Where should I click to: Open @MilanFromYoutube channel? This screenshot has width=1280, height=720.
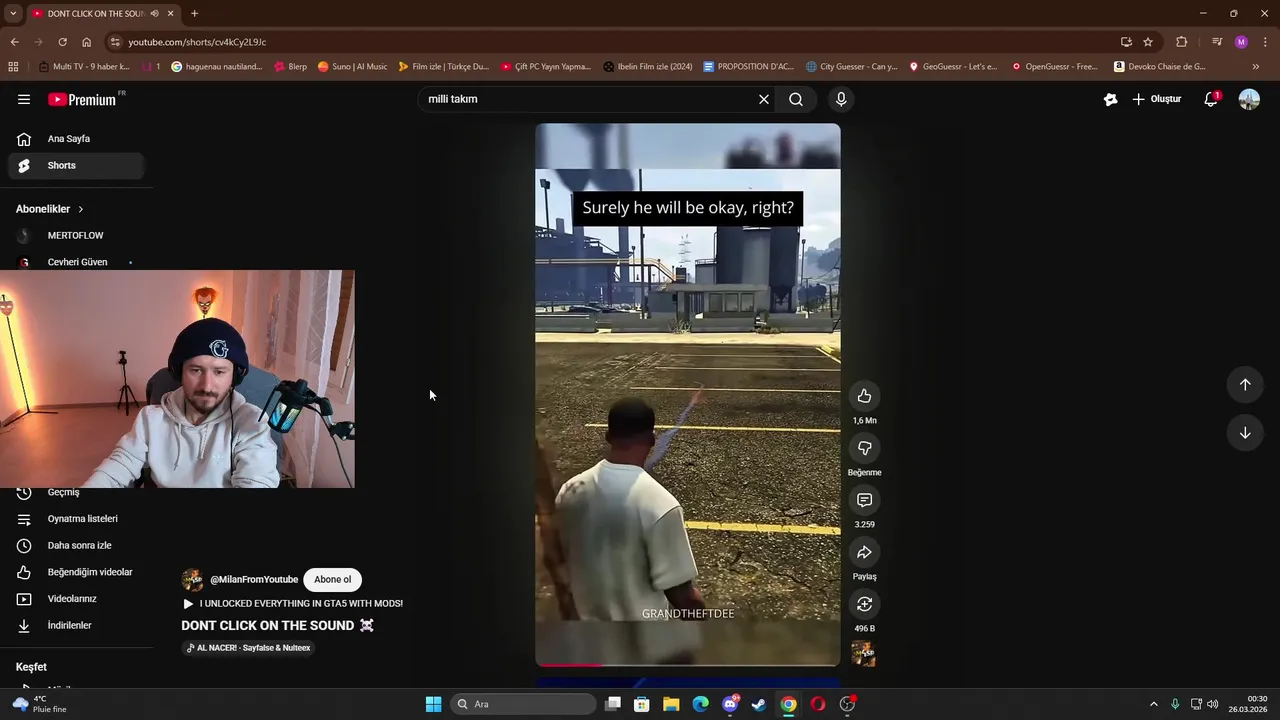point(254,580)
